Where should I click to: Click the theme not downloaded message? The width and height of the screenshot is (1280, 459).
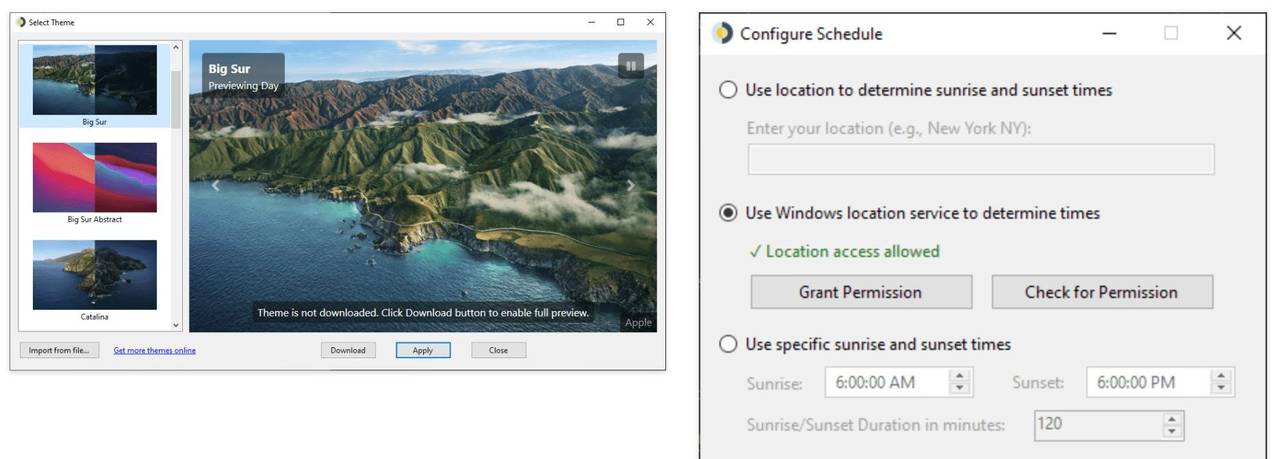pos(423,313)
